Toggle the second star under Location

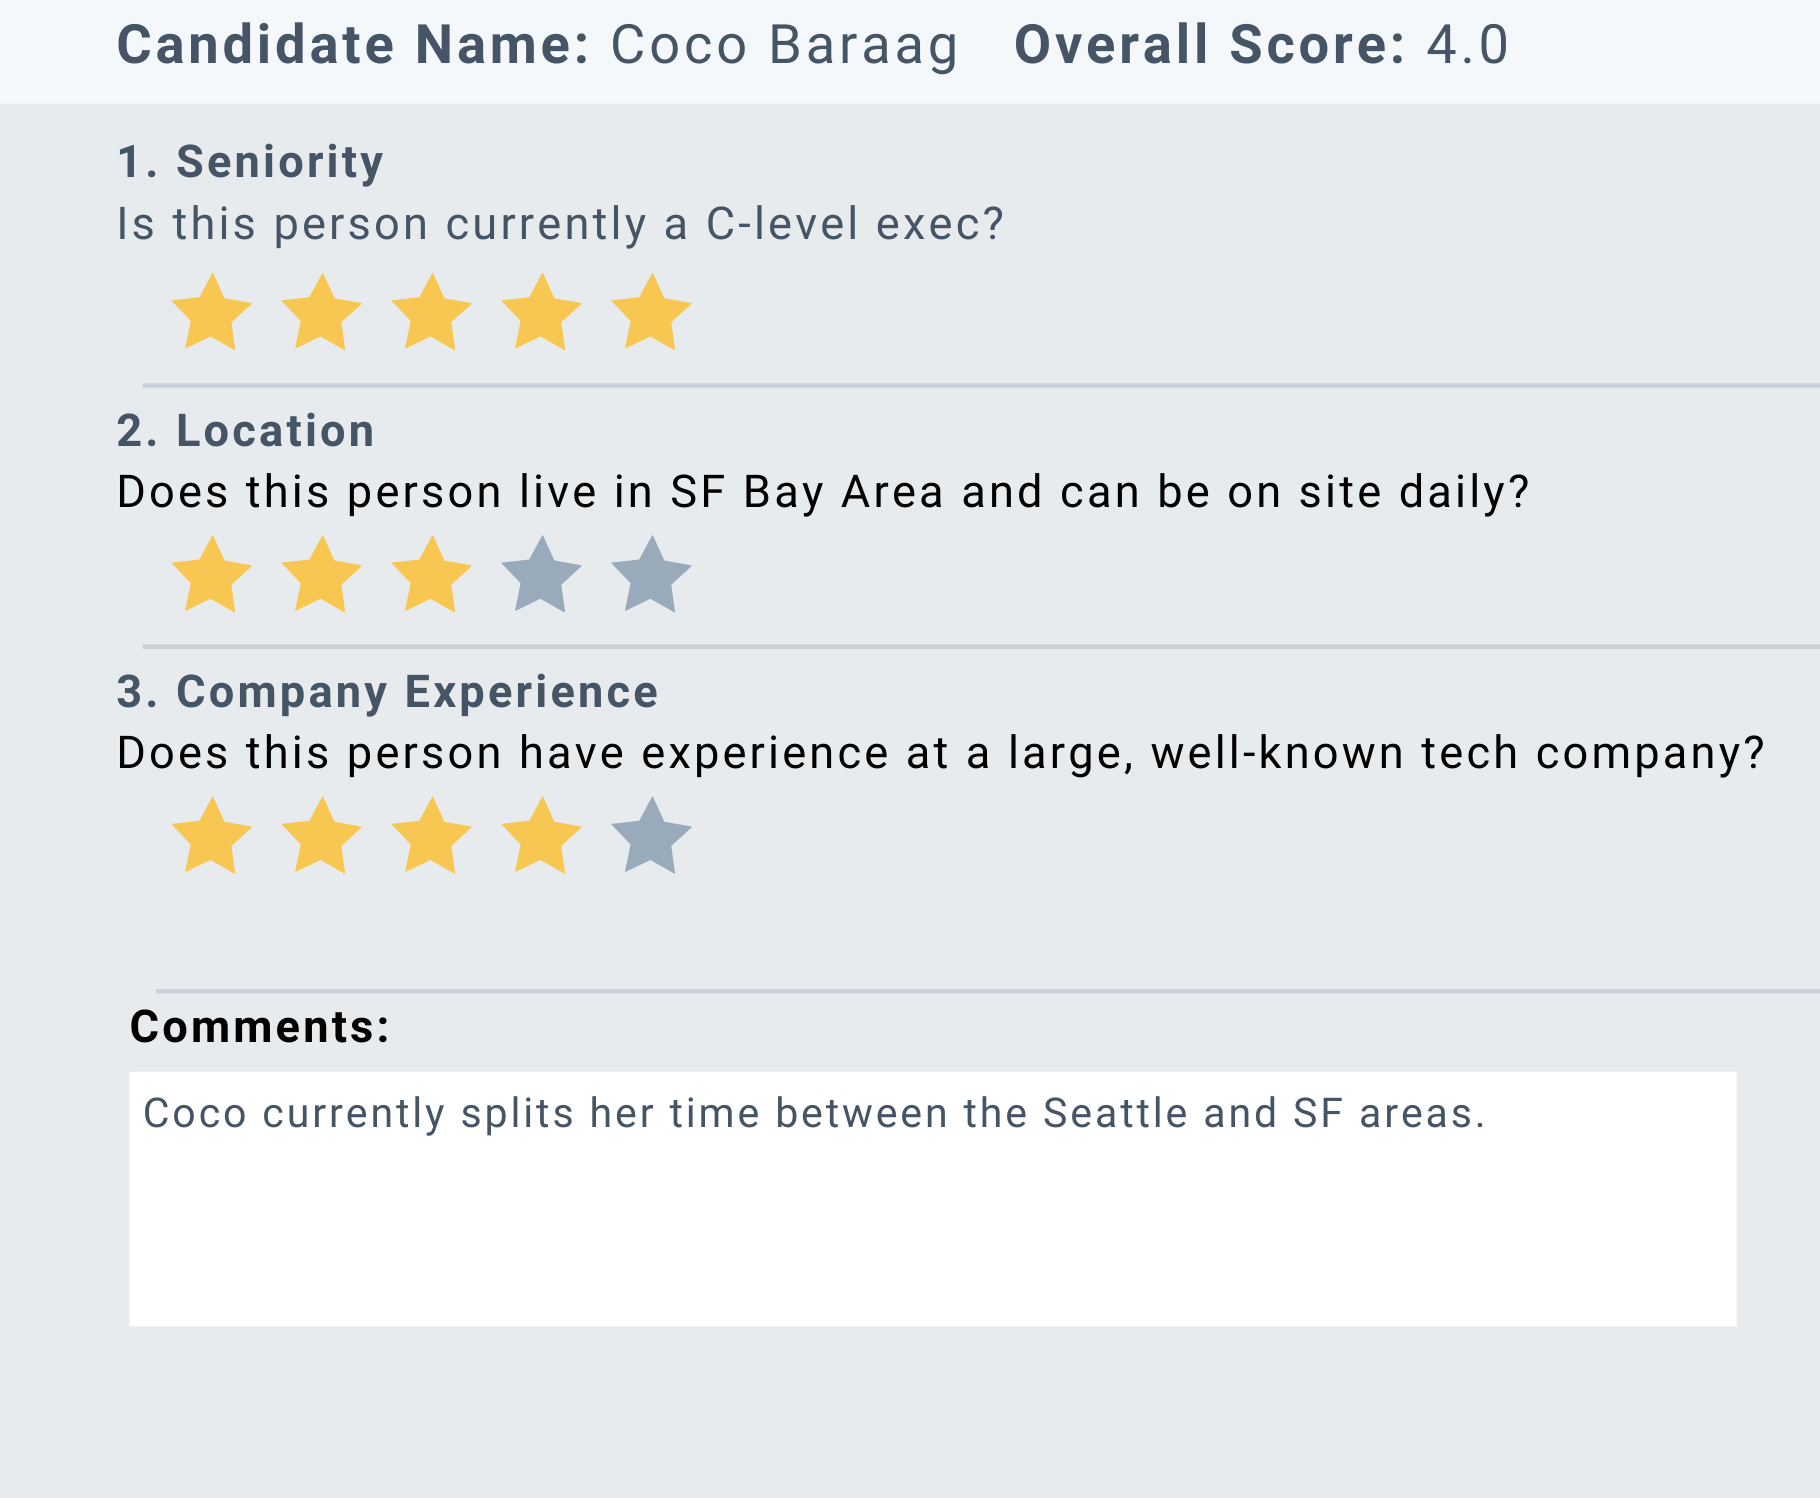point(321,575)
